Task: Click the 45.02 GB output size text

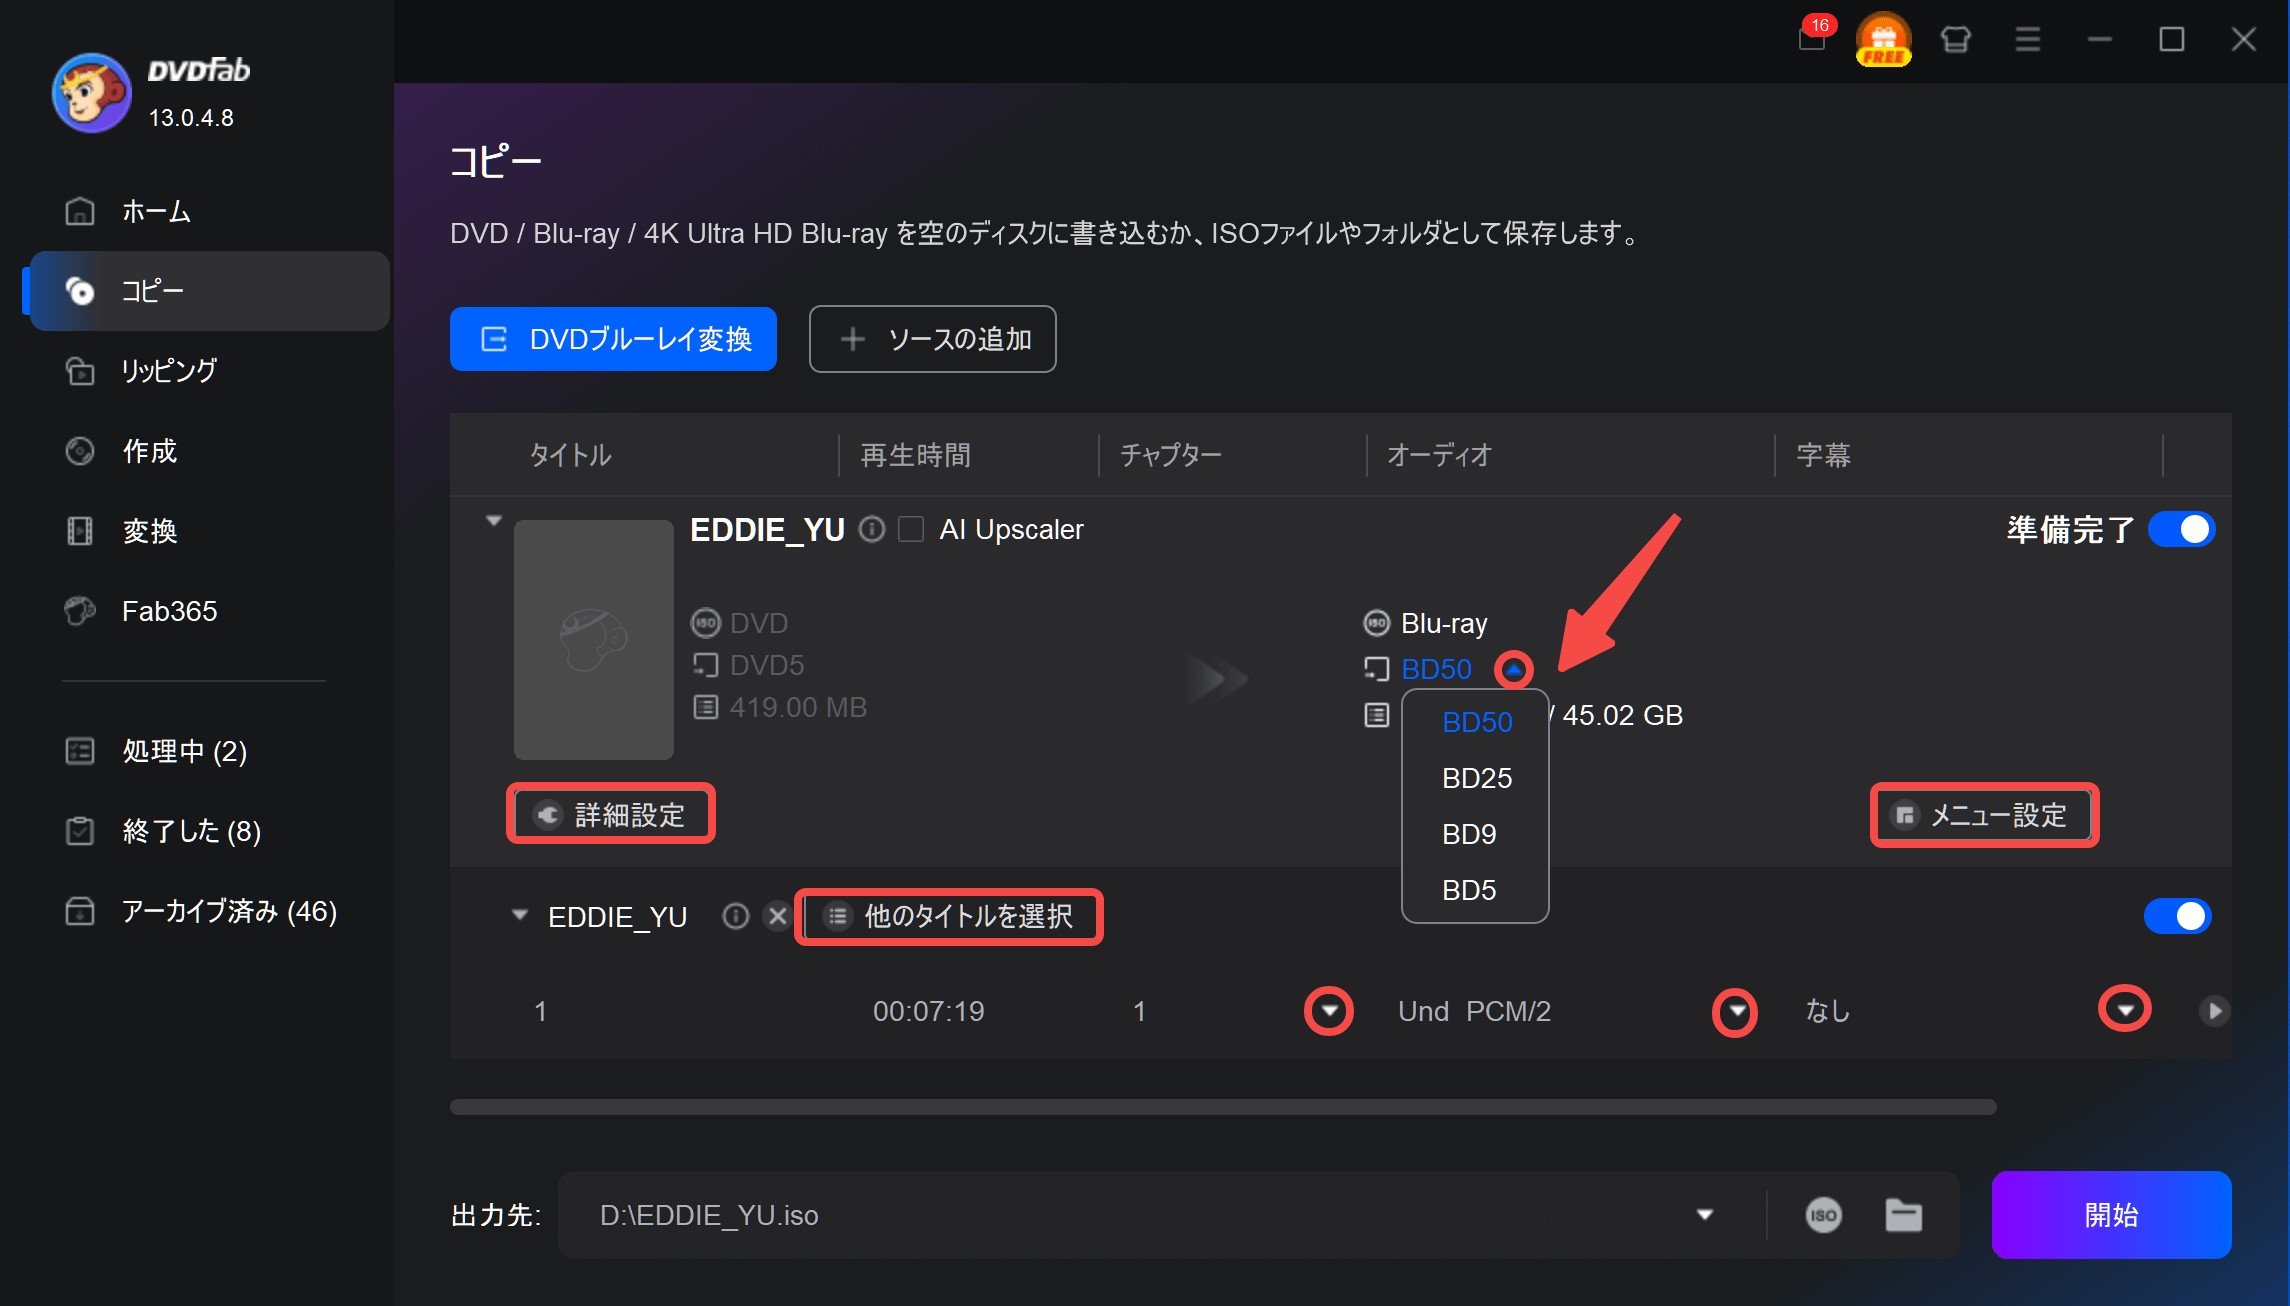Action: (x=1622, y=715)
